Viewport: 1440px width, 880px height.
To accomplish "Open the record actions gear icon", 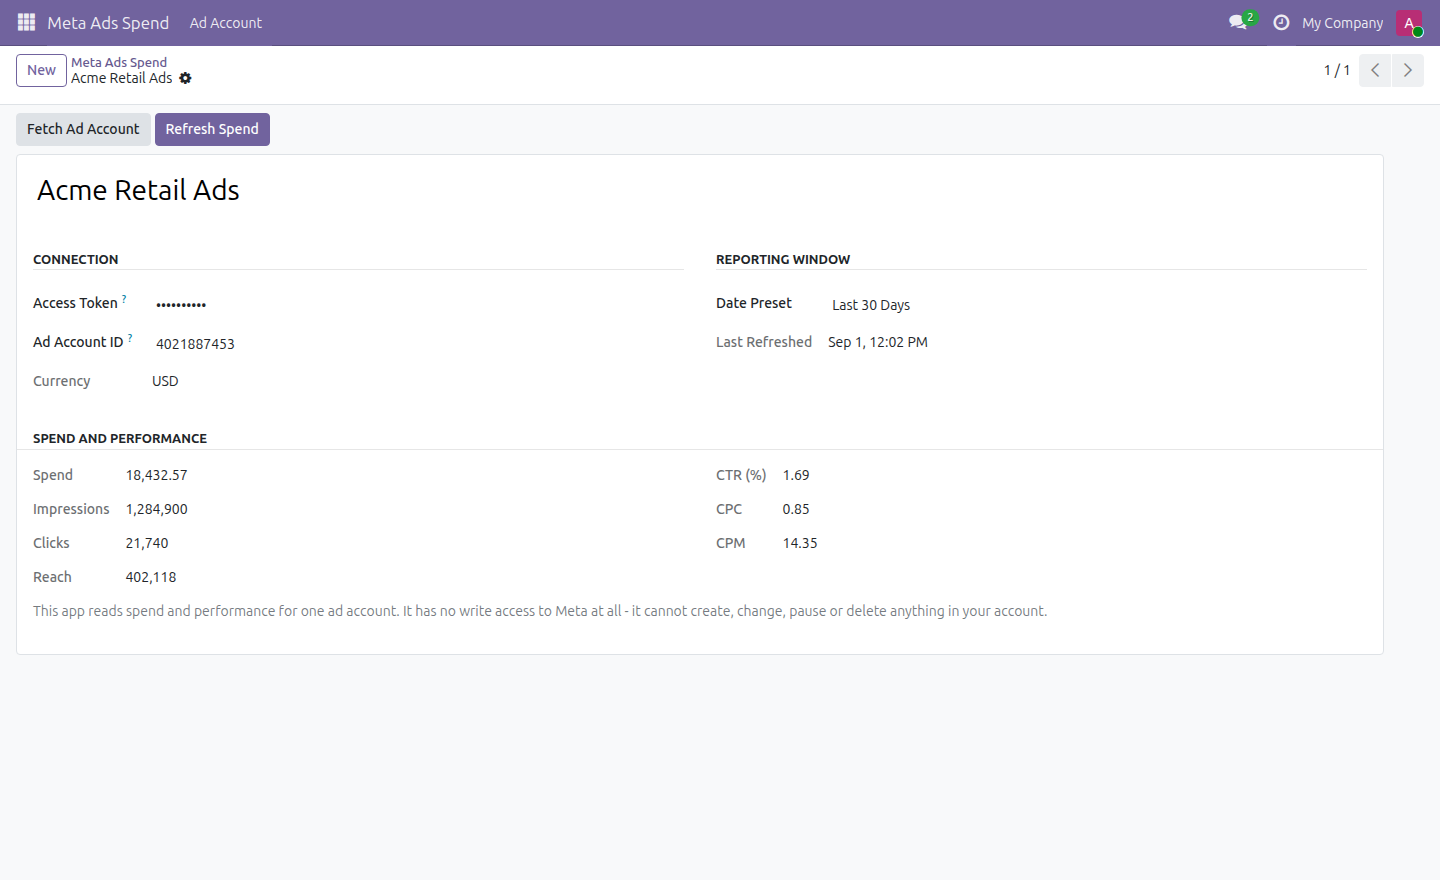I will click(185, 78).
